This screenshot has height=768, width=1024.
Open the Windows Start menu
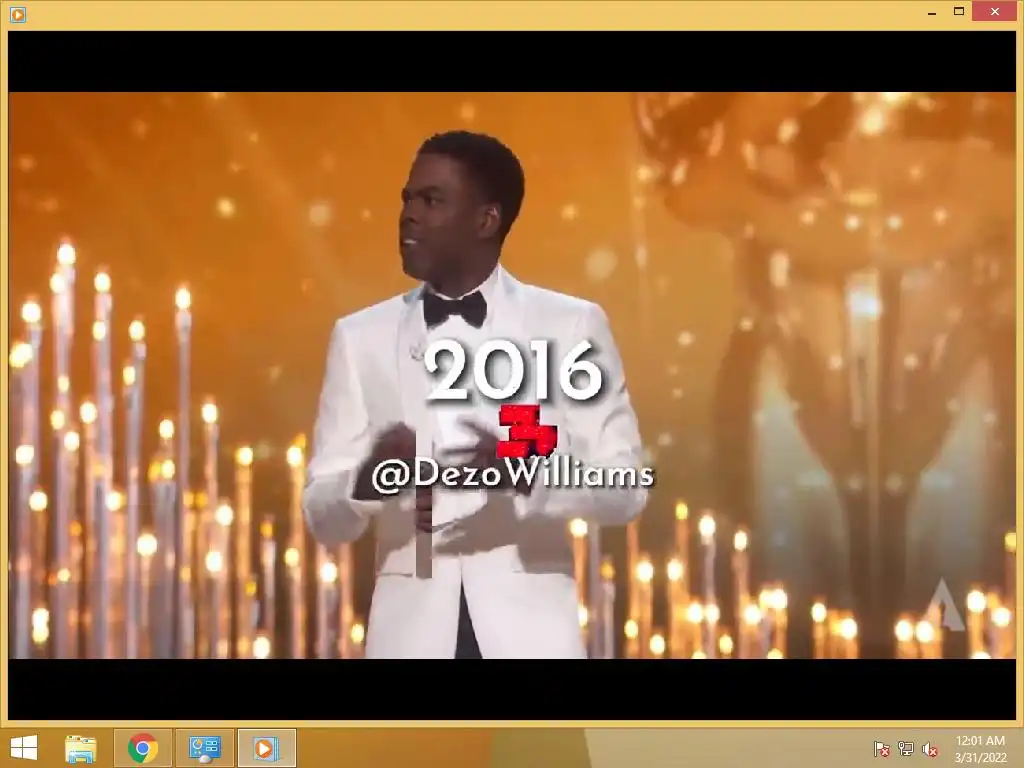(x=24, y=748)
